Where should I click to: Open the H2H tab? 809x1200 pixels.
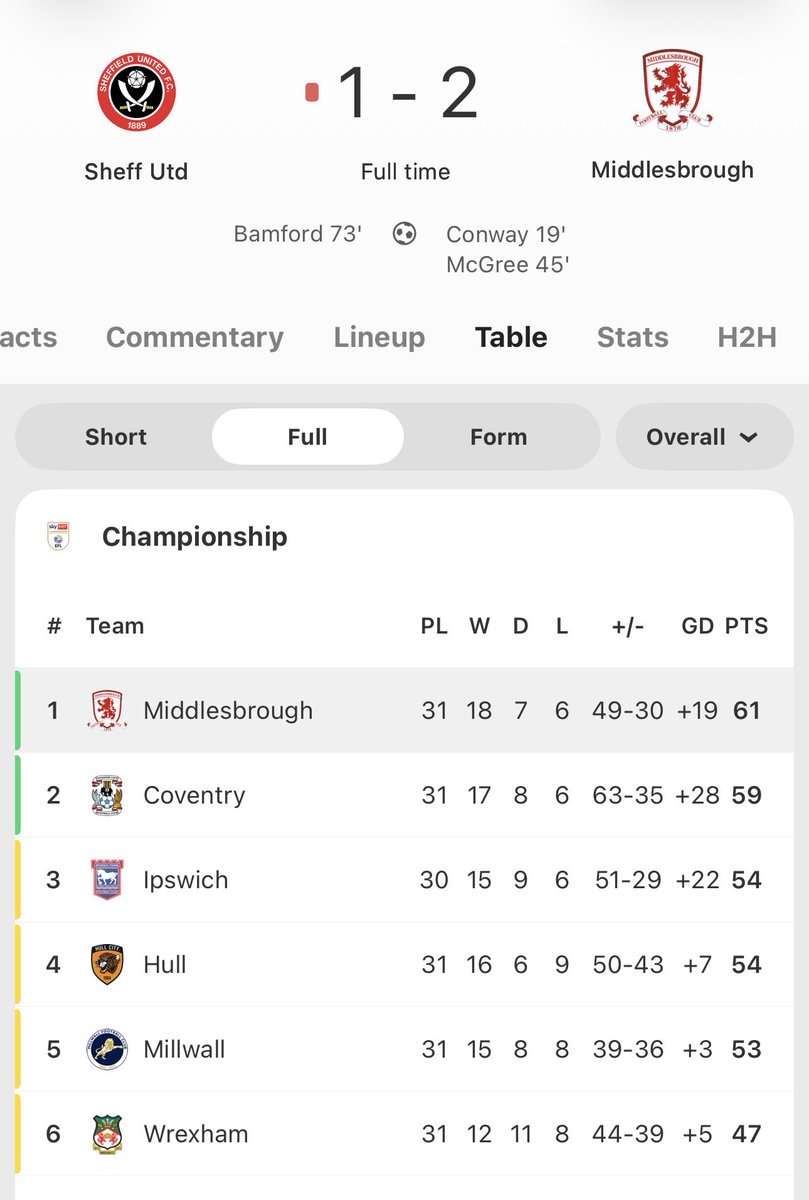click(747, 337)
